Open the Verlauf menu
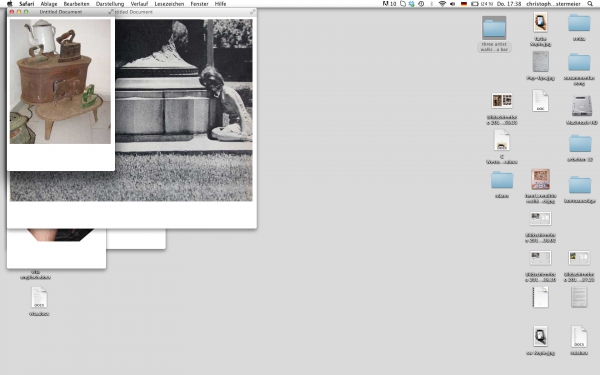The width and height of the screenshot is (600, 375). pyautogui.click(x=139, y=4)
